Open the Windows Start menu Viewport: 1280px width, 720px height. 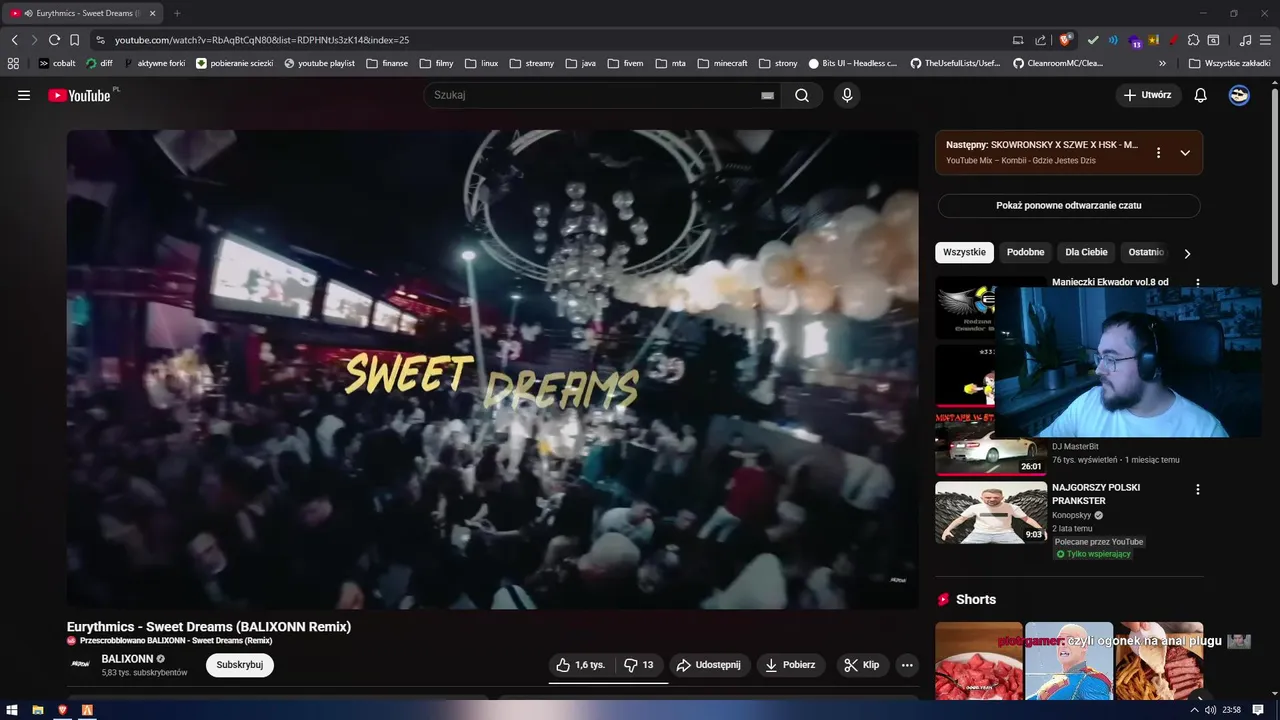12,710
